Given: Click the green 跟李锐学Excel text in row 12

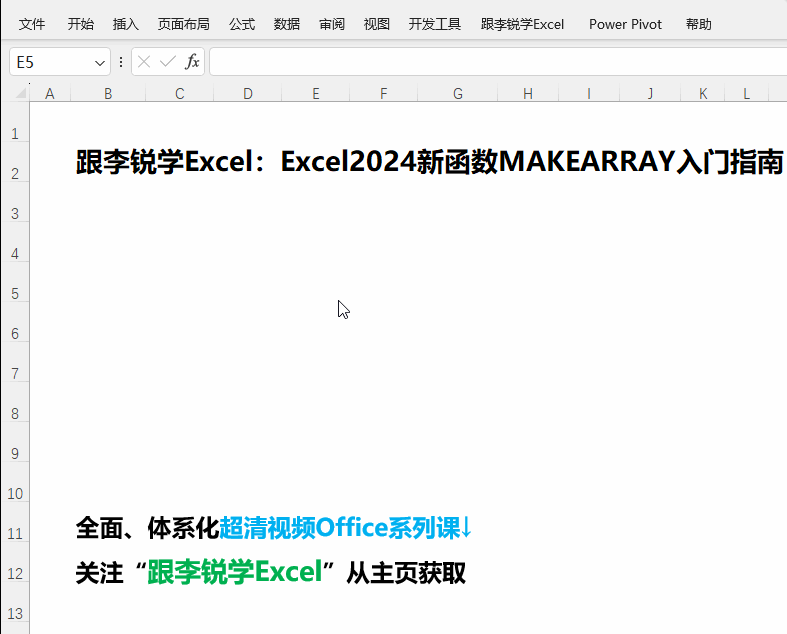Looking at the screenshot, I should 235,572.
